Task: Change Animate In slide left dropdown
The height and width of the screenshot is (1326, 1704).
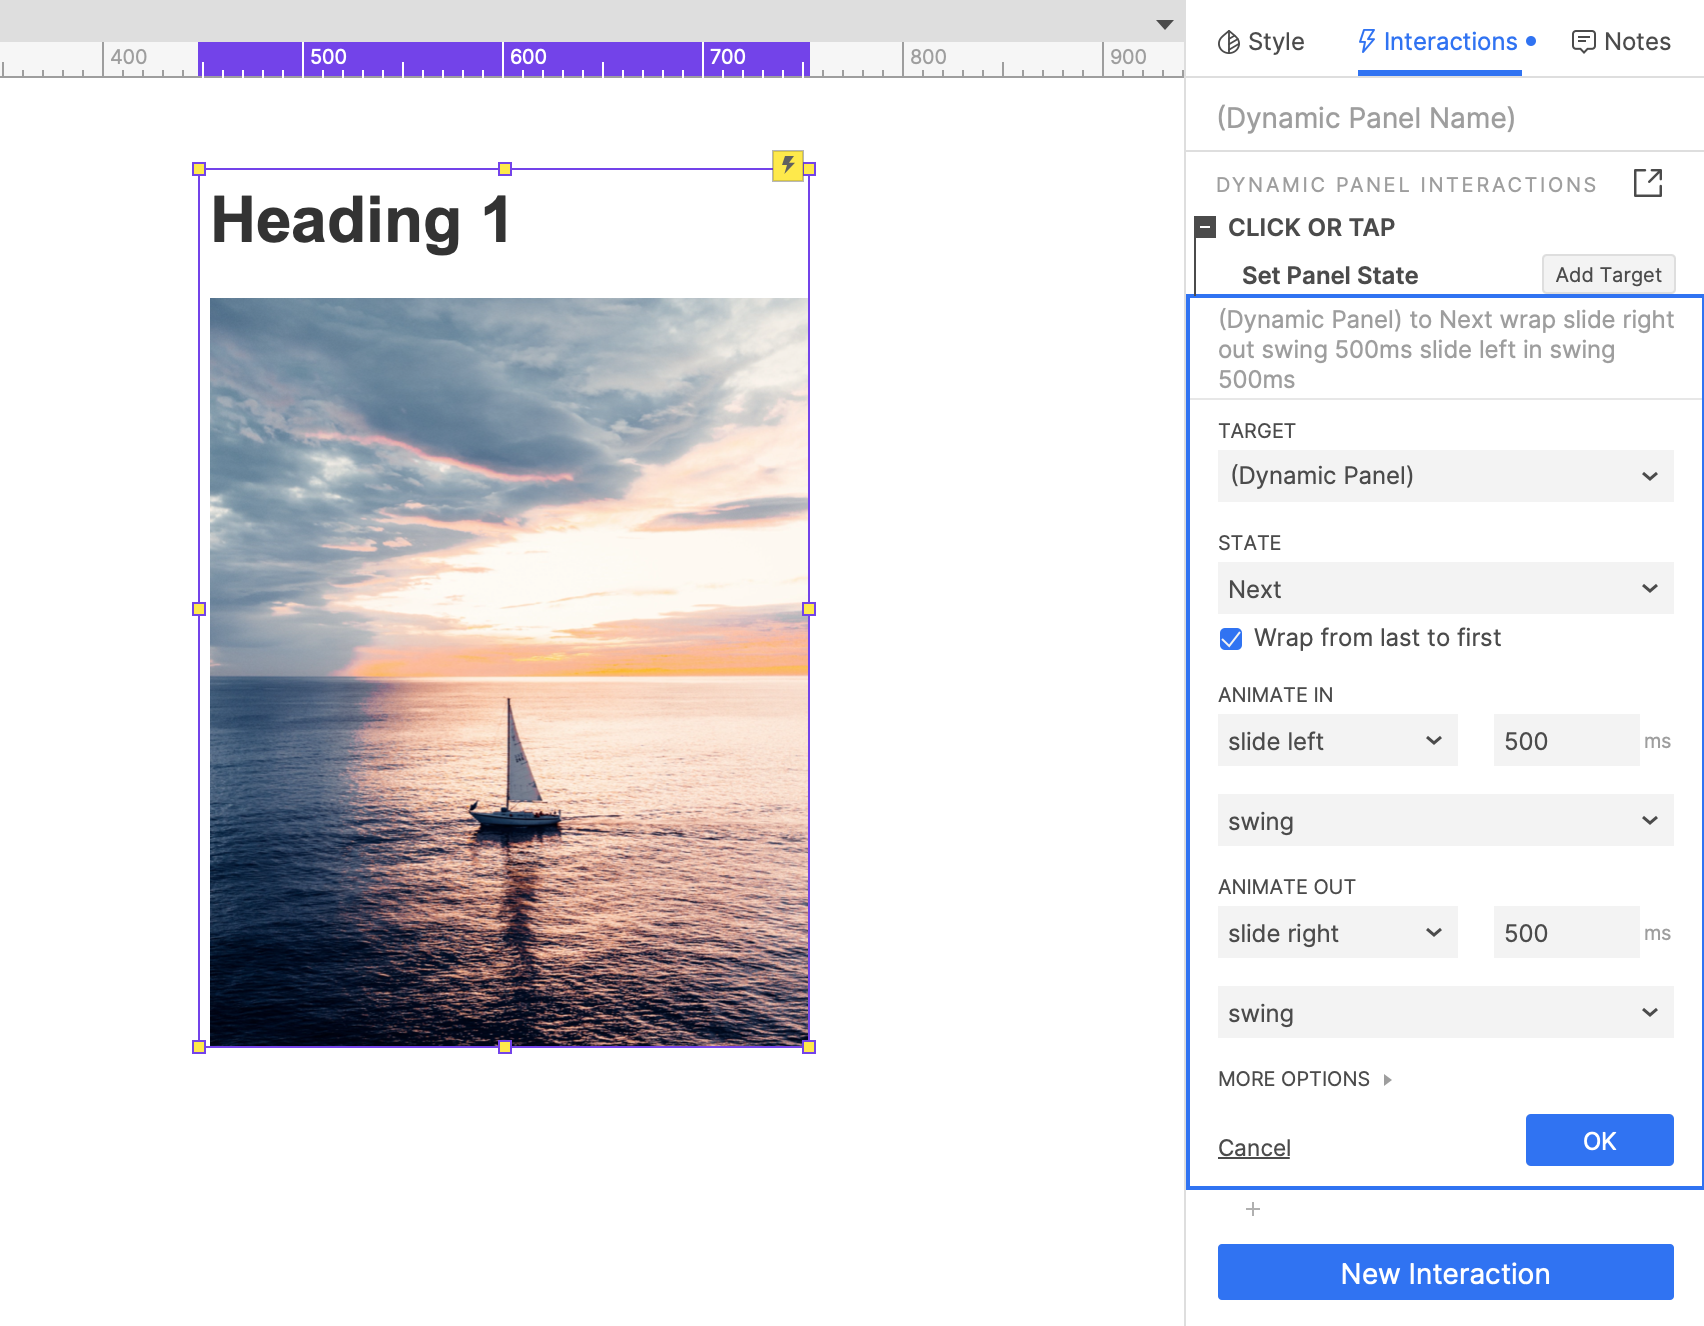Action: [1337, 741]
